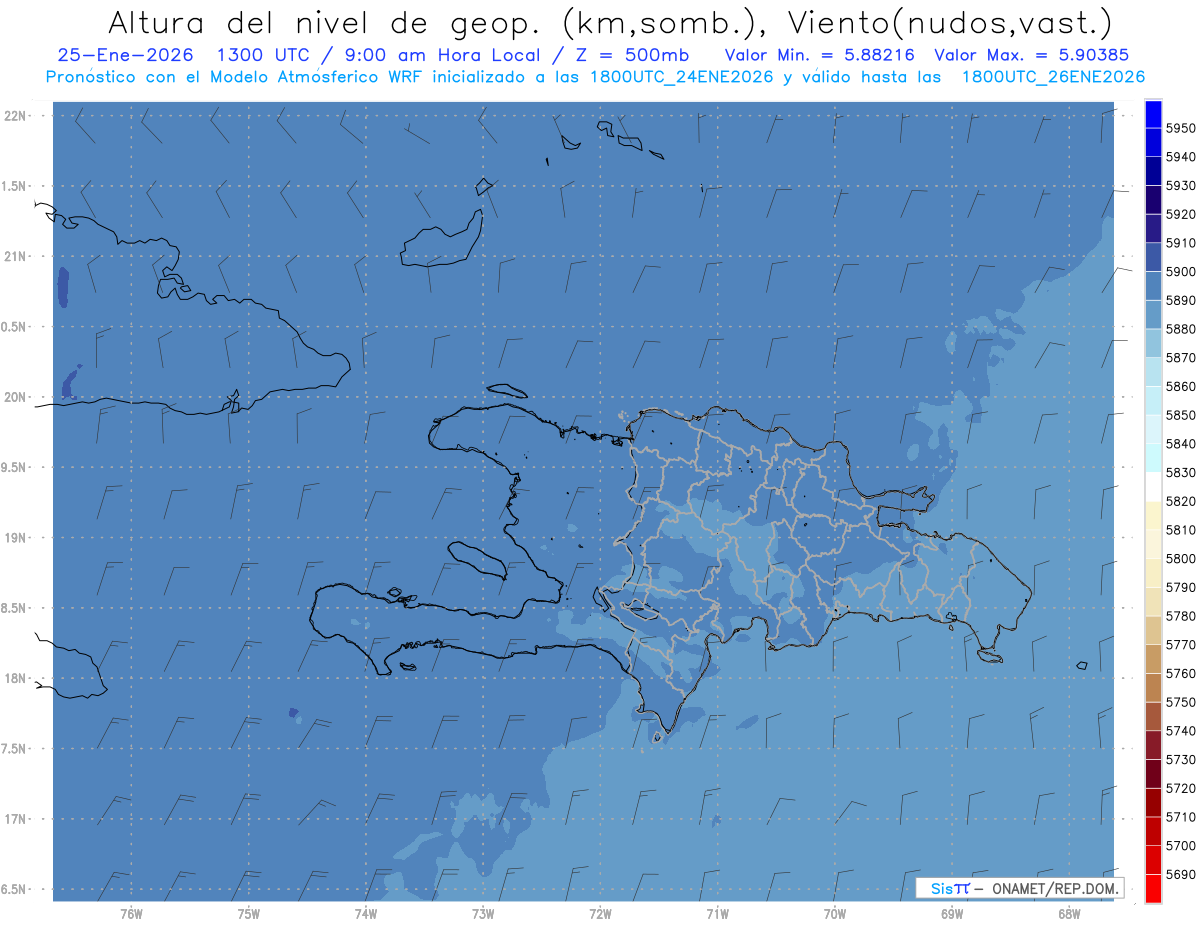
Task: Click the '70W' longitude axis label
Action: tap(835, 914)
